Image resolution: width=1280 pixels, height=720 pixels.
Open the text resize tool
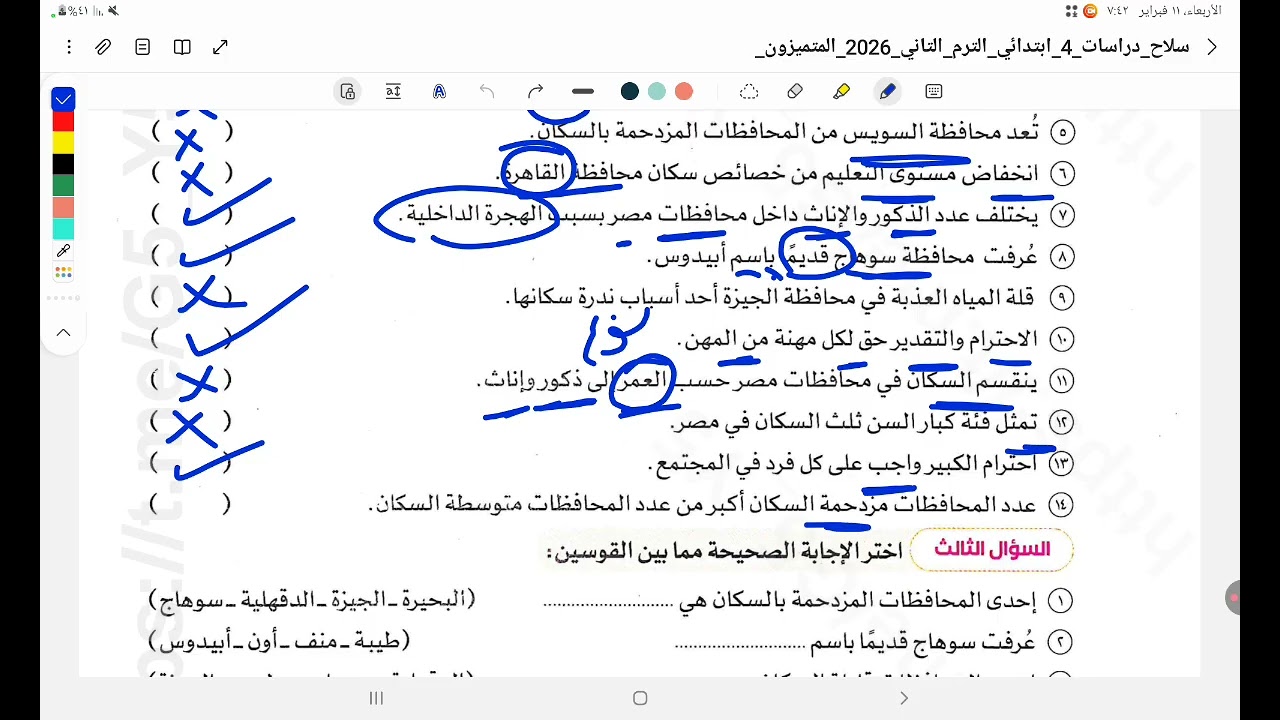(393, 92)
